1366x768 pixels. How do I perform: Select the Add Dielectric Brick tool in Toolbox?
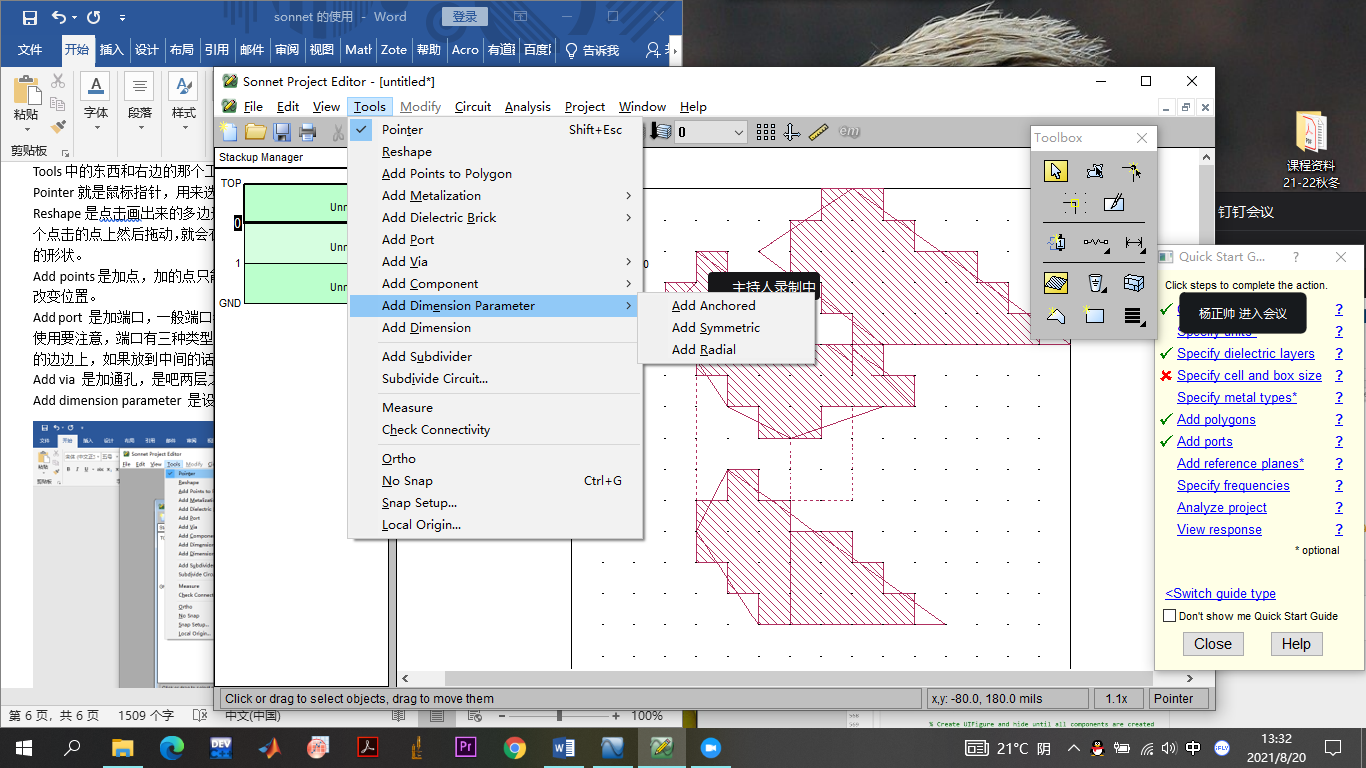click(1133, 283)
